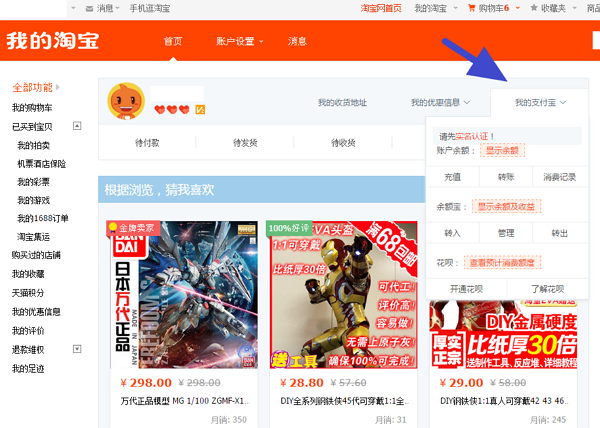
Task: Open the 我的淘宝 dropdown in top bar
Action: click(435, 8)
